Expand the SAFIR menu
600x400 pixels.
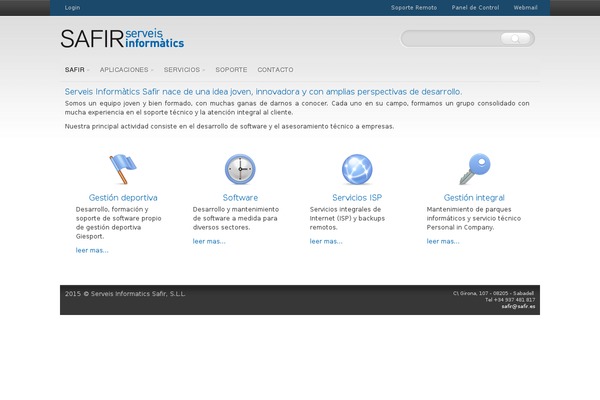tap(77, 70)
